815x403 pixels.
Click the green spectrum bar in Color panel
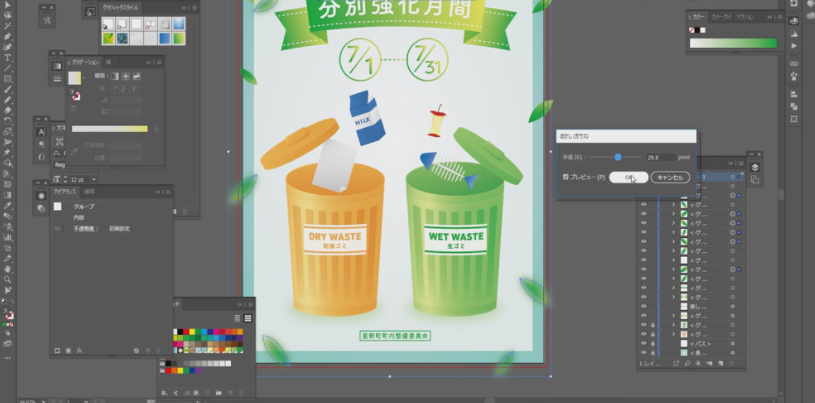point(733,43)
